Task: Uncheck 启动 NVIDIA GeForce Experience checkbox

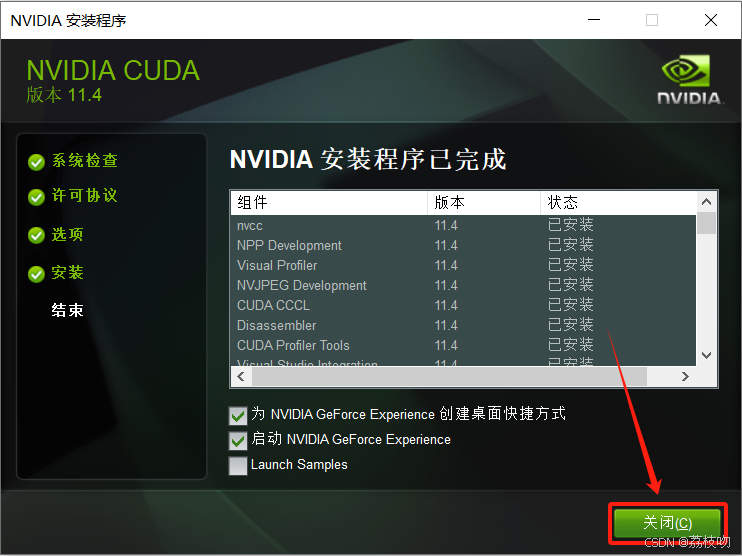Action: 238,441
